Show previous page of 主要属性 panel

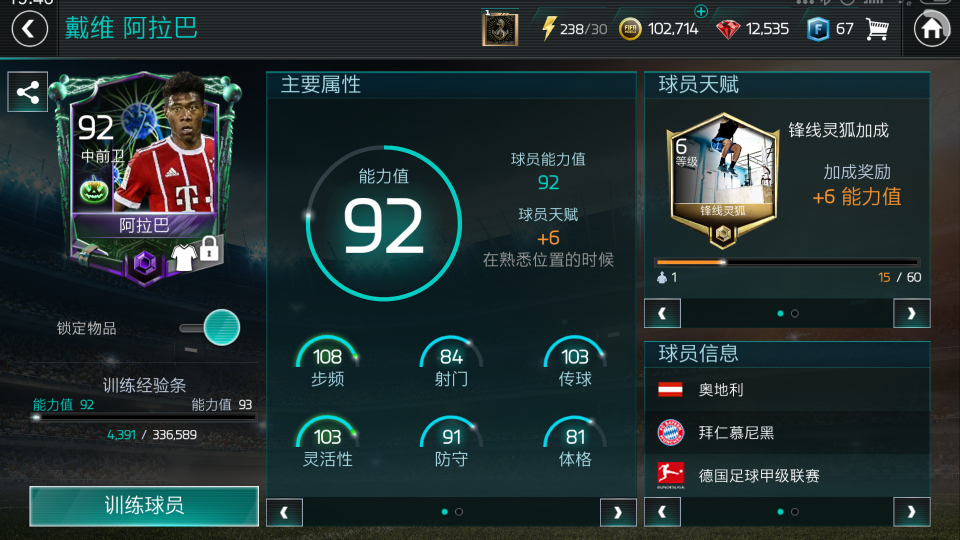pyautogui.click(x=285, y=512)
